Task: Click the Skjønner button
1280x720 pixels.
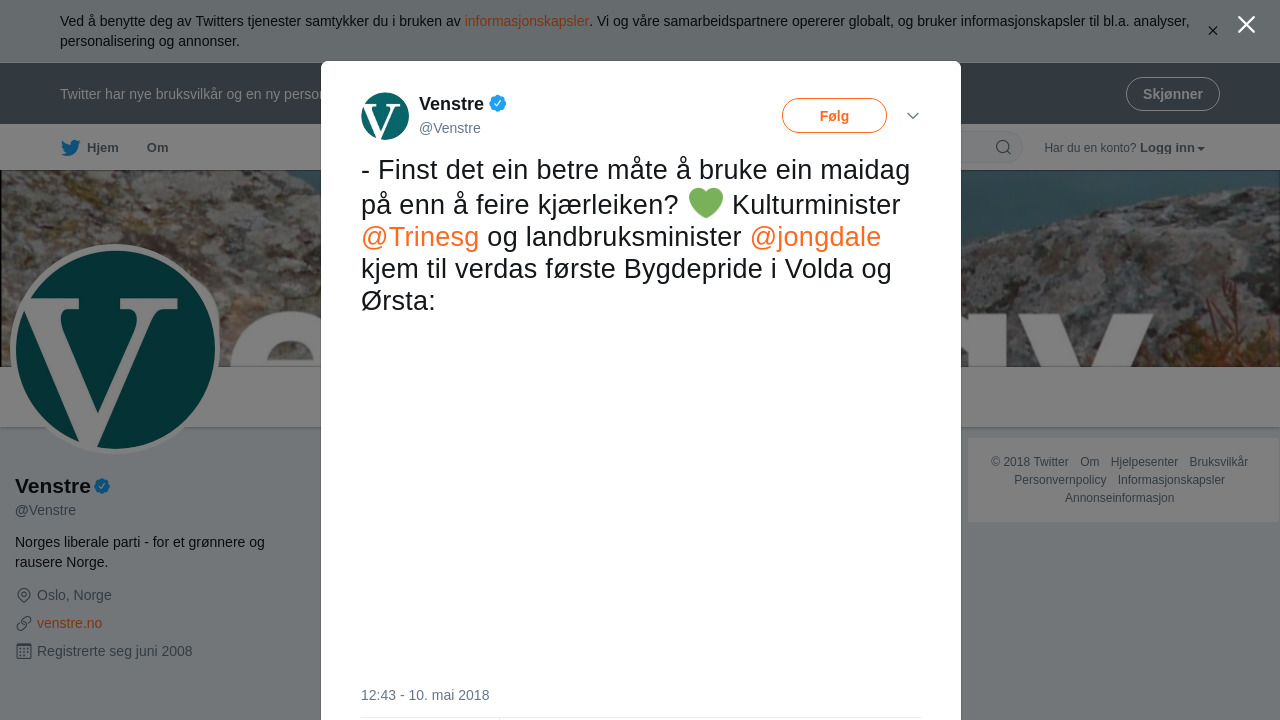Action: coord(1173,94)
